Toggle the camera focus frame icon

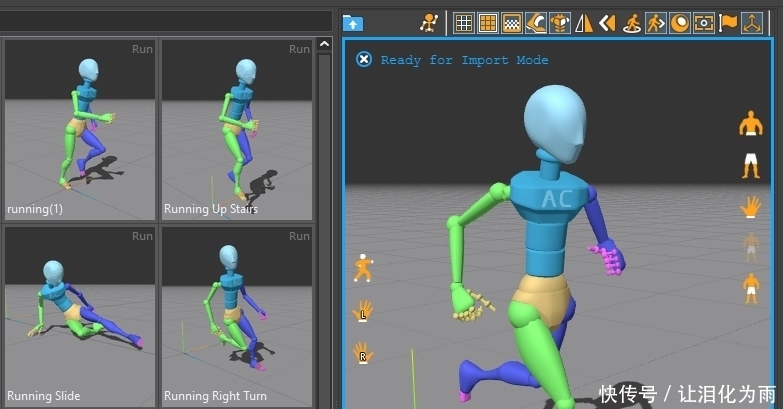[704, 23]
